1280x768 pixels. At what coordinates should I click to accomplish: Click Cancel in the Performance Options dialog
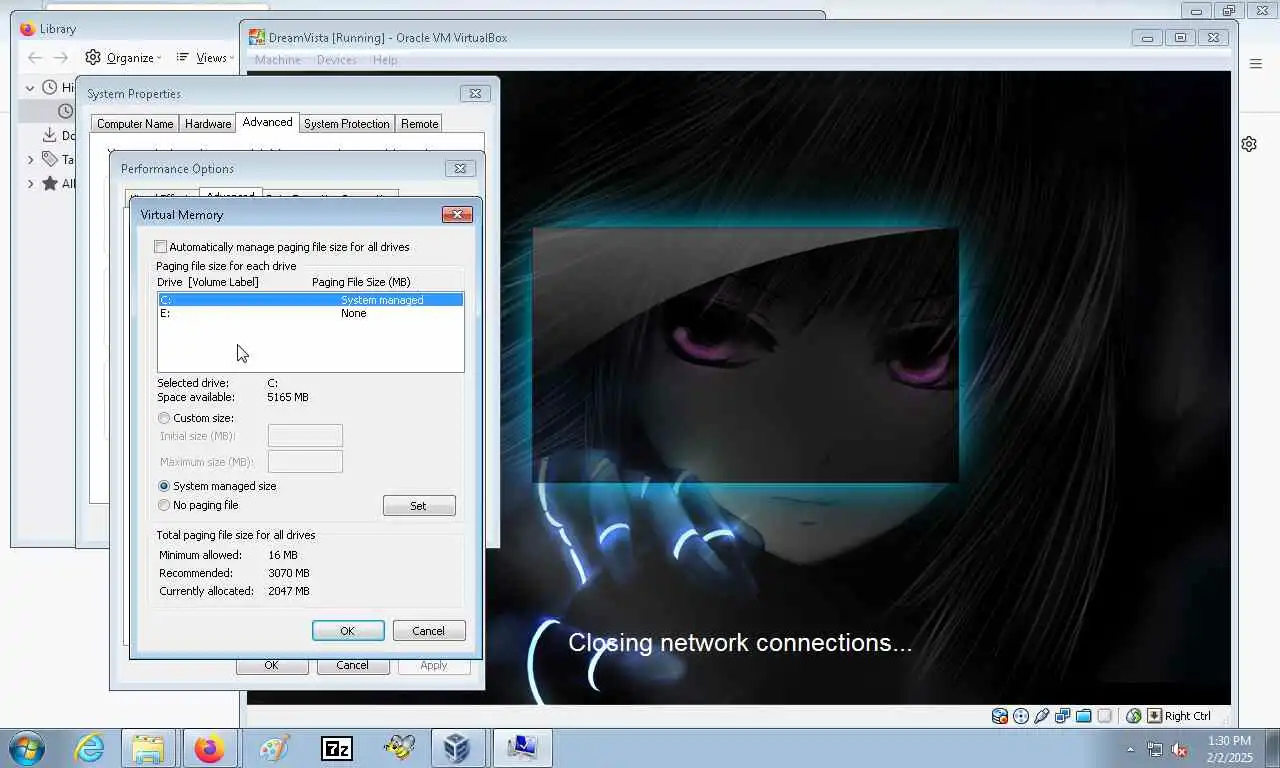pyautogui.click(x=353, y=666)
